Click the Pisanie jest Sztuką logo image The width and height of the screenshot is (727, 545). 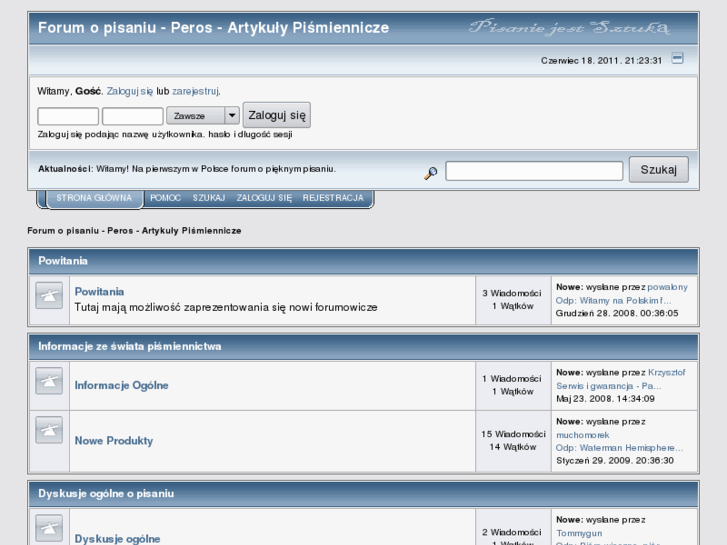[x=569, y=27]
